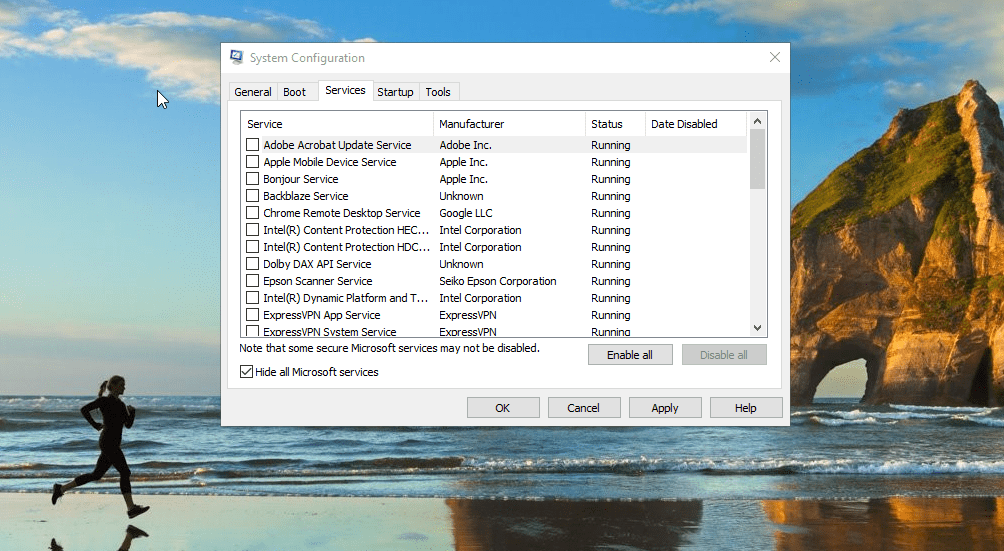This screenshot has height=551, width=1004.
Task: Switch to the General tab
Action: point(253,92)
